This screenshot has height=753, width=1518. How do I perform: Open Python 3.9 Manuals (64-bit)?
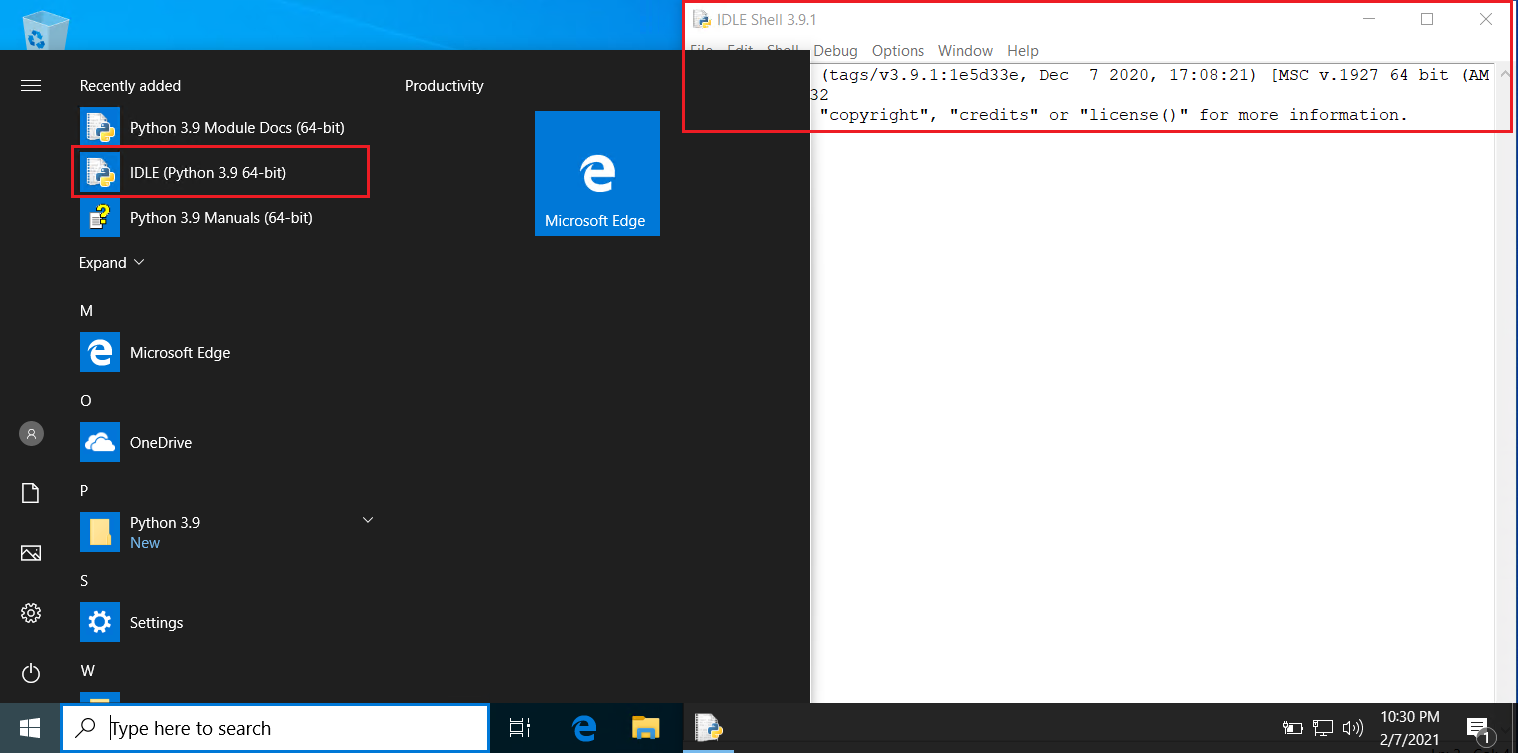225,217
